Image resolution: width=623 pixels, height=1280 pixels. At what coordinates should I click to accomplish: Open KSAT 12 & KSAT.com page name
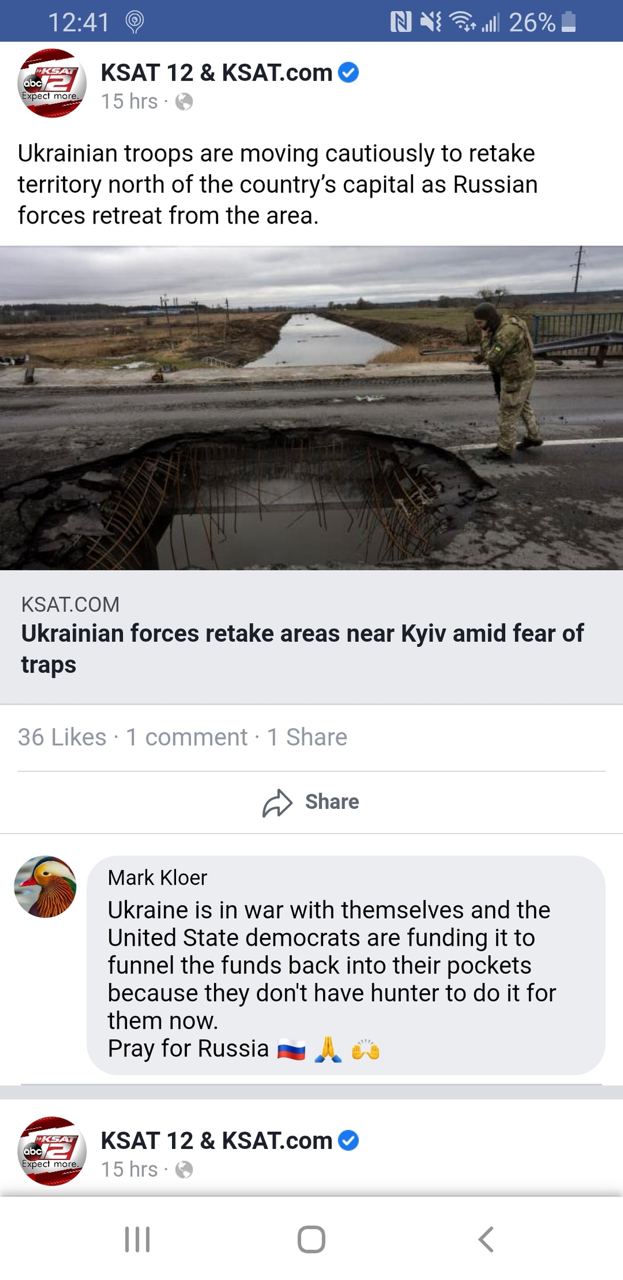216,72
